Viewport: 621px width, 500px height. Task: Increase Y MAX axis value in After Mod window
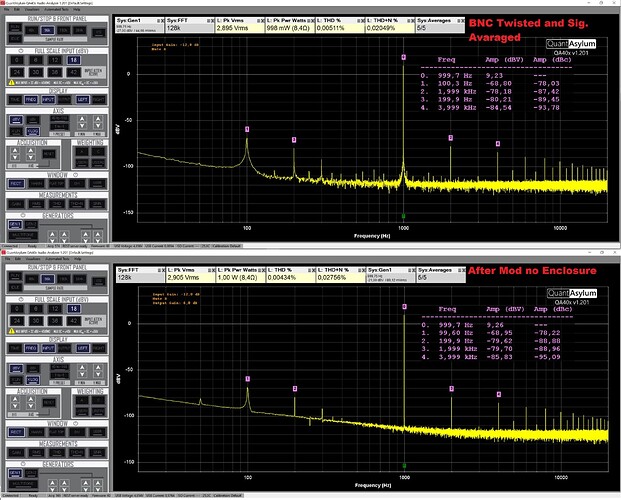[98, 368]
